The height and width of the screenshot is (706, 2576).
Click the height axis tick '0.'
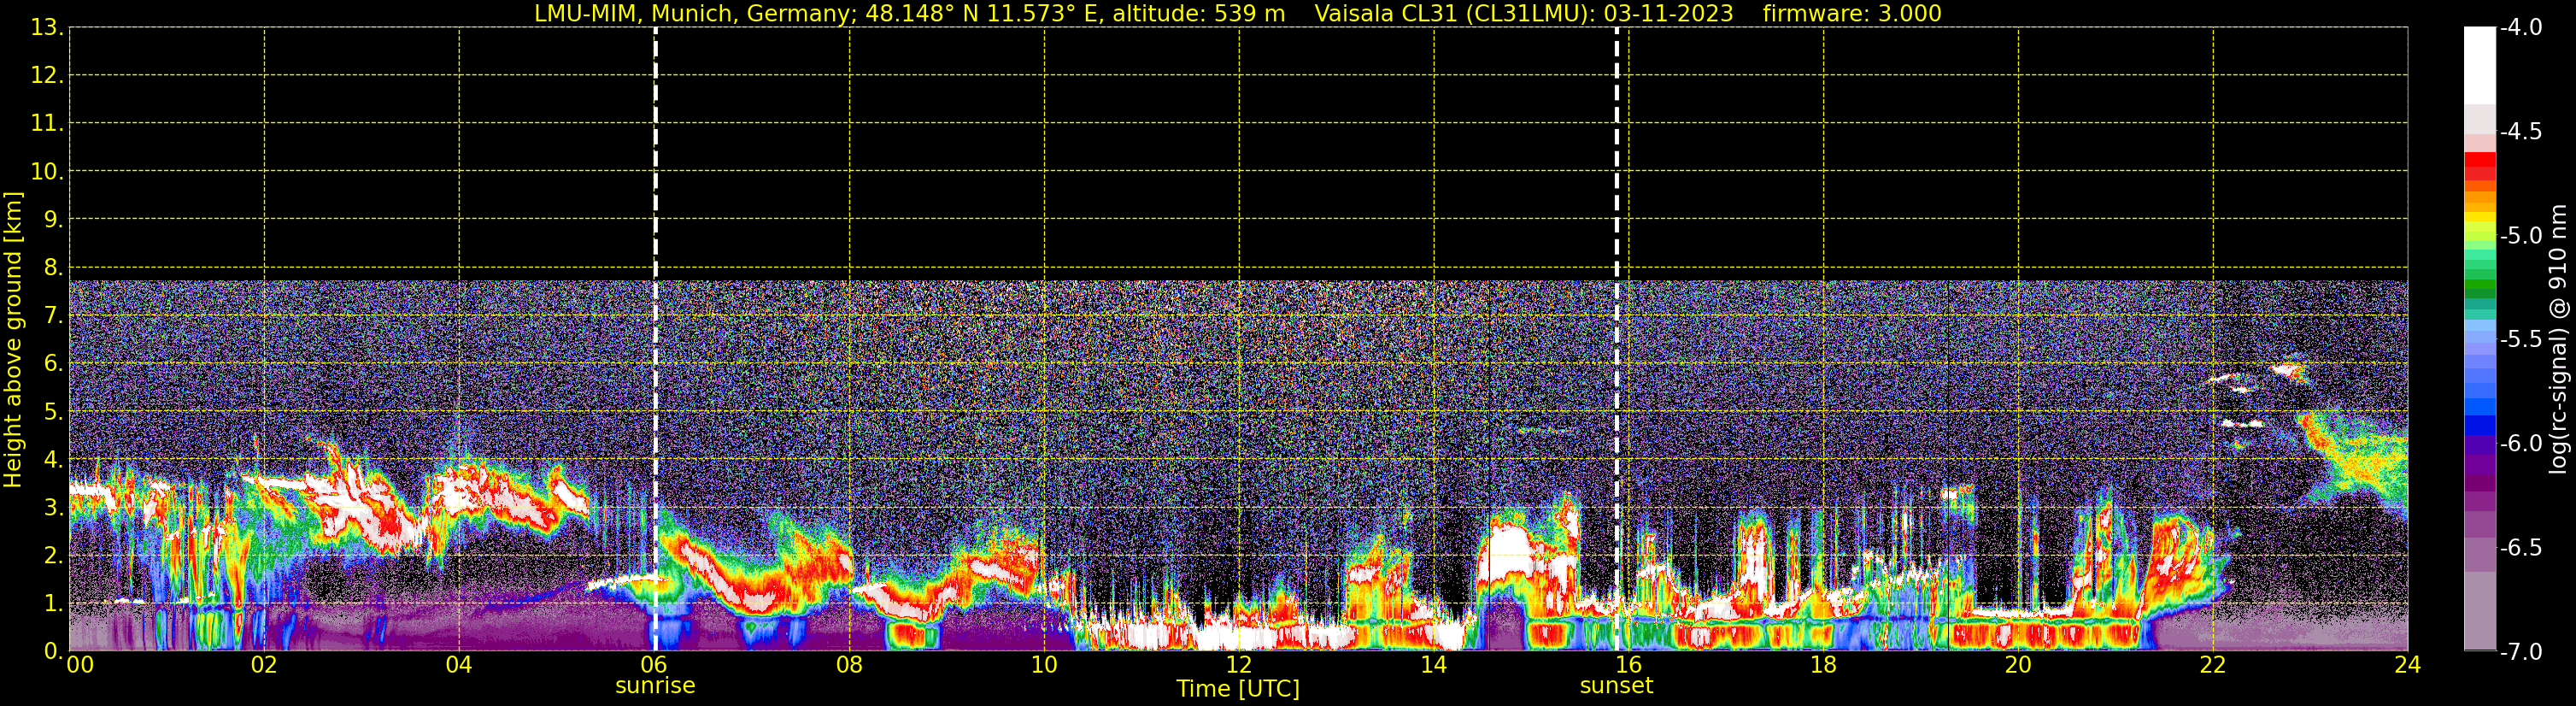click(x=53, y=651)
